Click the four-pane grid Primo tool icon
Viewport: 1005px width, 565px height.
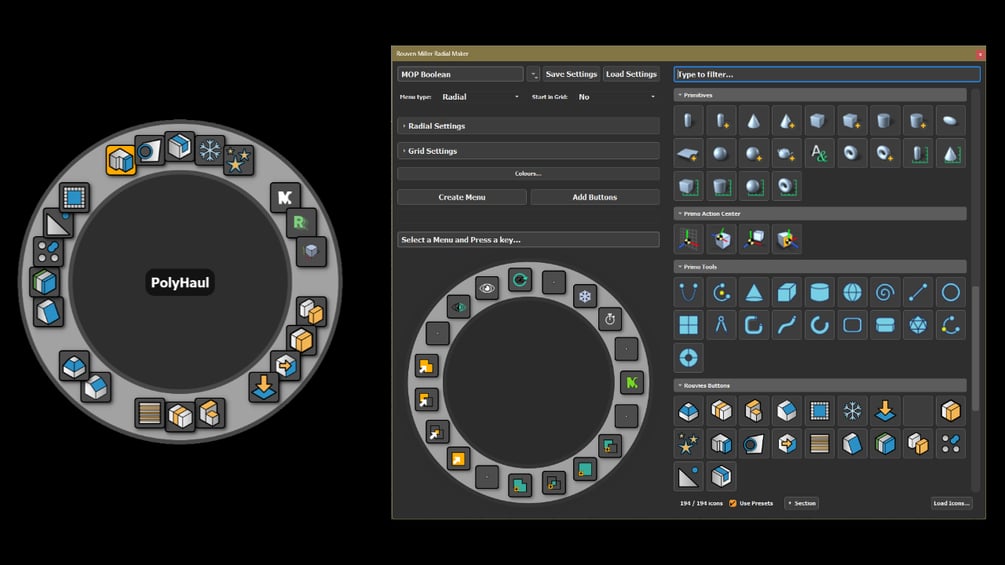688,325
